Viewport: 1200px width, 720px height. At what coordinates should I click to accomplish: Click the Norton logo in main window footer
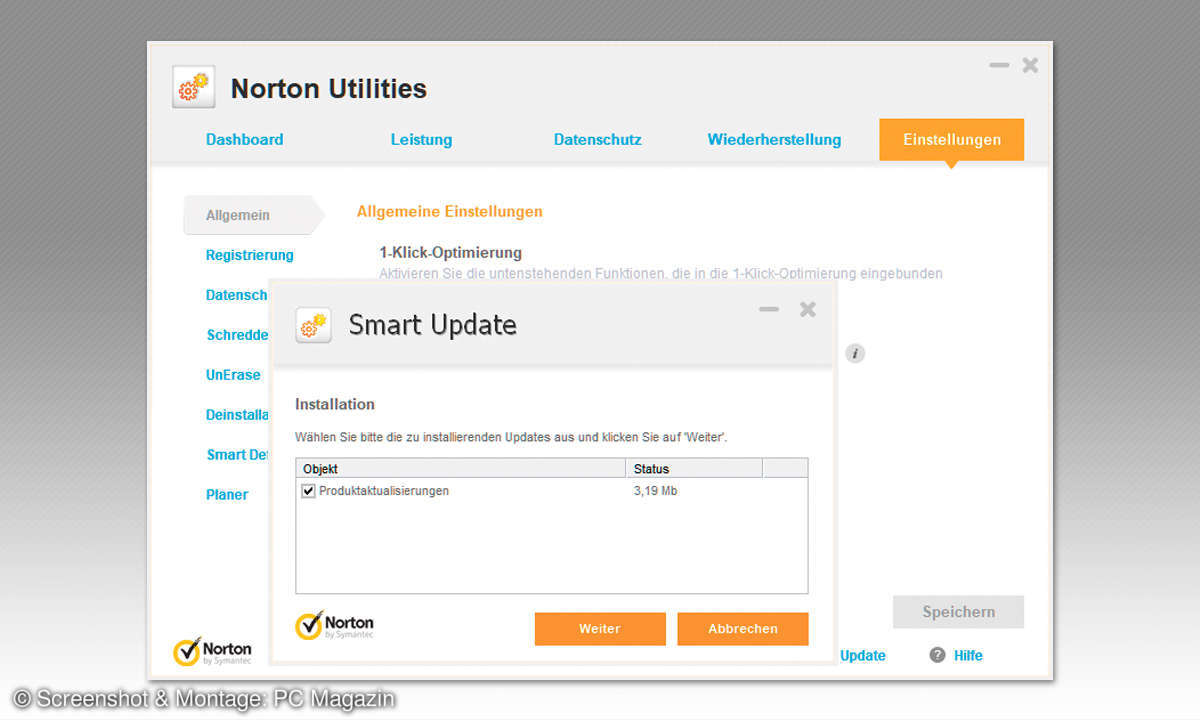212,651
